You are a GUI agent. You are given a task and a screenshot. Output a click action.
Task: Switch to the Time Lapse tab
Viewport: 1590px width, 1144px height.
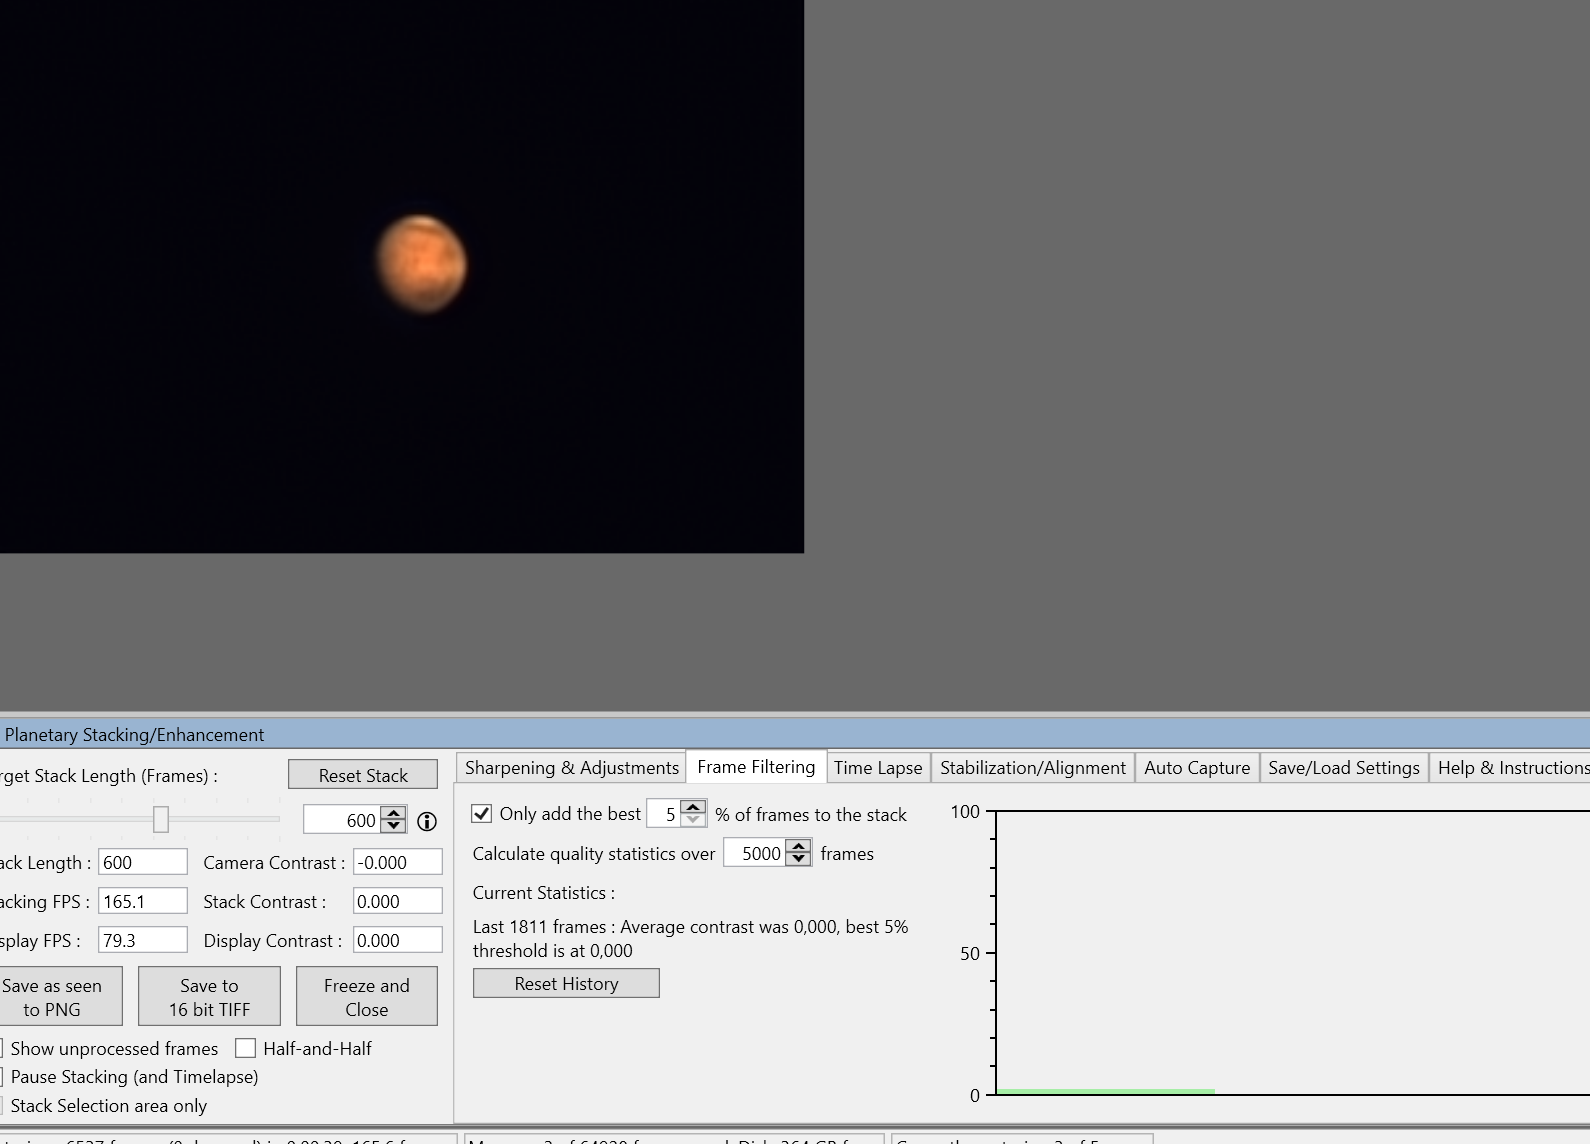tap(878, 768)
